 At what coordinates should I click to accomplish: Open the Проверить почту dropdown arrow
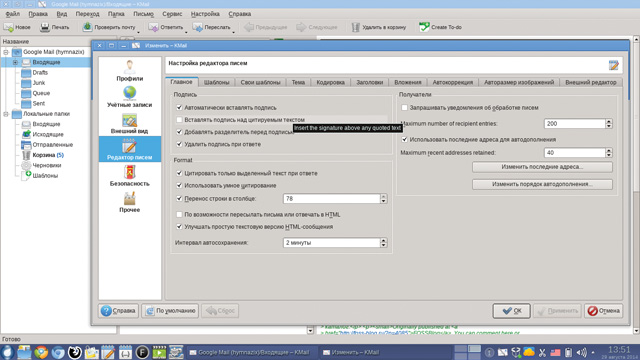[x=138, y=31]
